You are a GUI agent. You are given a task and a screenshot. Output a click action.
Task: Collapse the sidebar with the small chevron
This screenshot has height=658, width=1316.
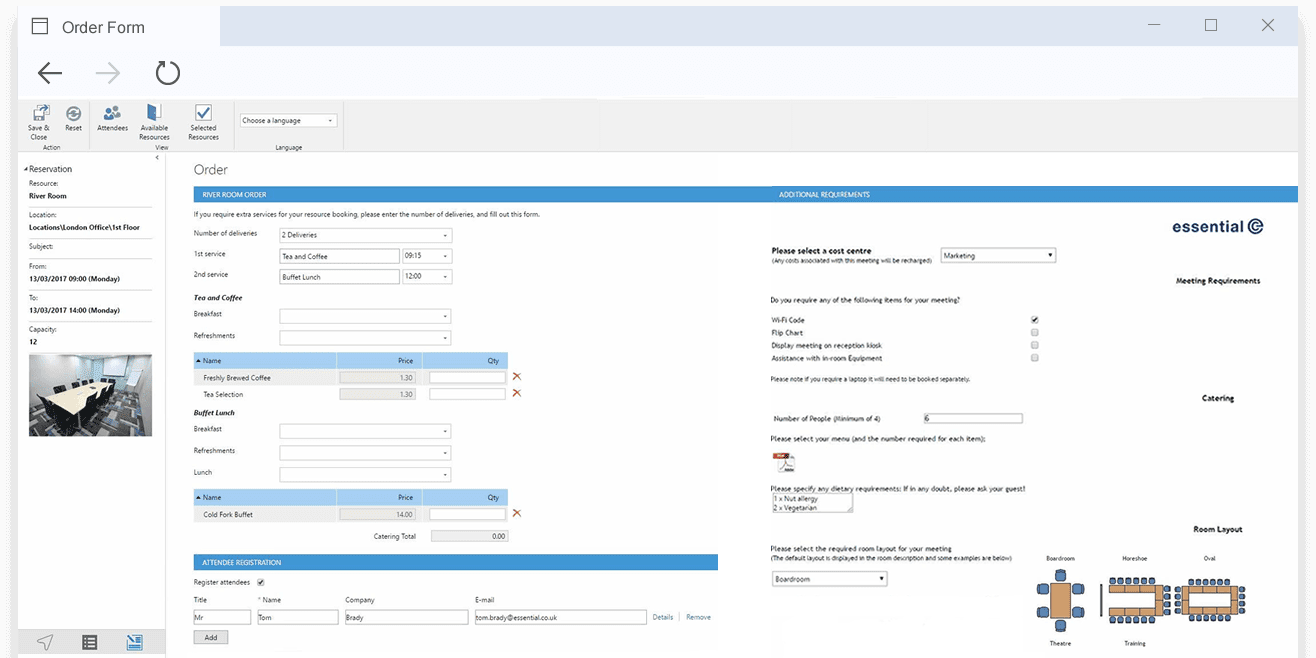(x=157, y=157)
